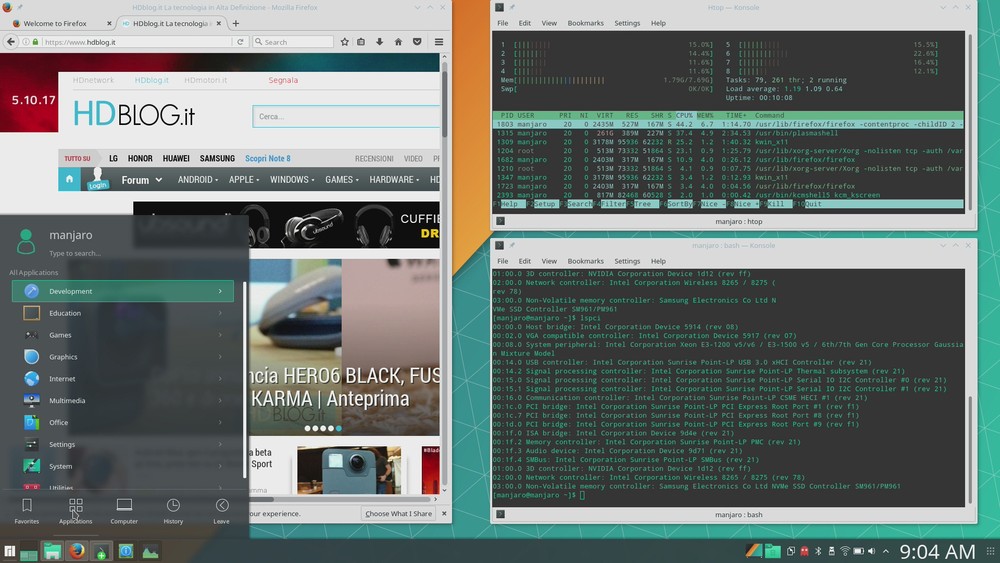
Task: Open the Forum dropdown on HDblog
Action: coord(141,180)
